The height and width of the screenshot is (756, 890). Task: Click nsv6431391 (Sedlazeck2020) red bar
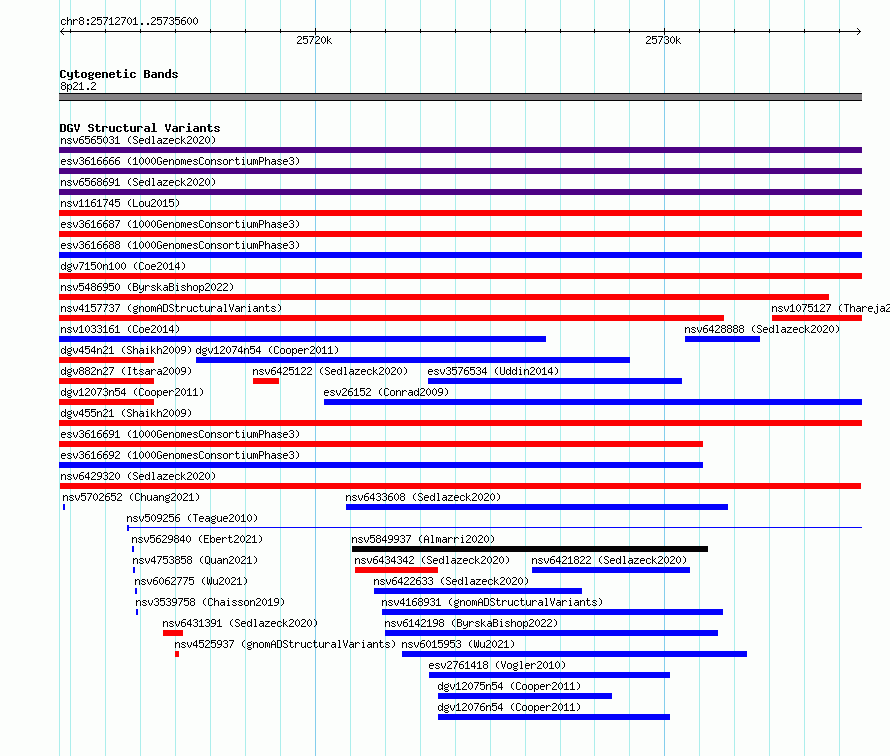(x=173, y=633)
